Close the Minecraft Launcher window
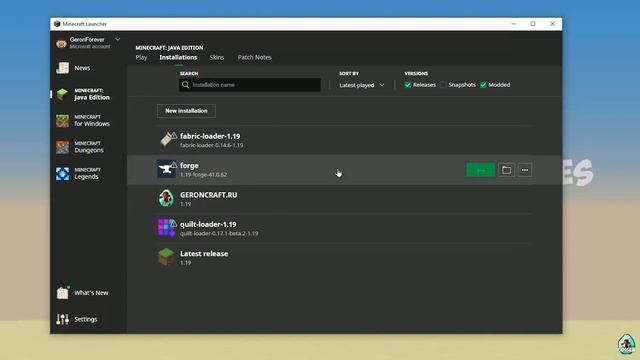 (552, 24)
